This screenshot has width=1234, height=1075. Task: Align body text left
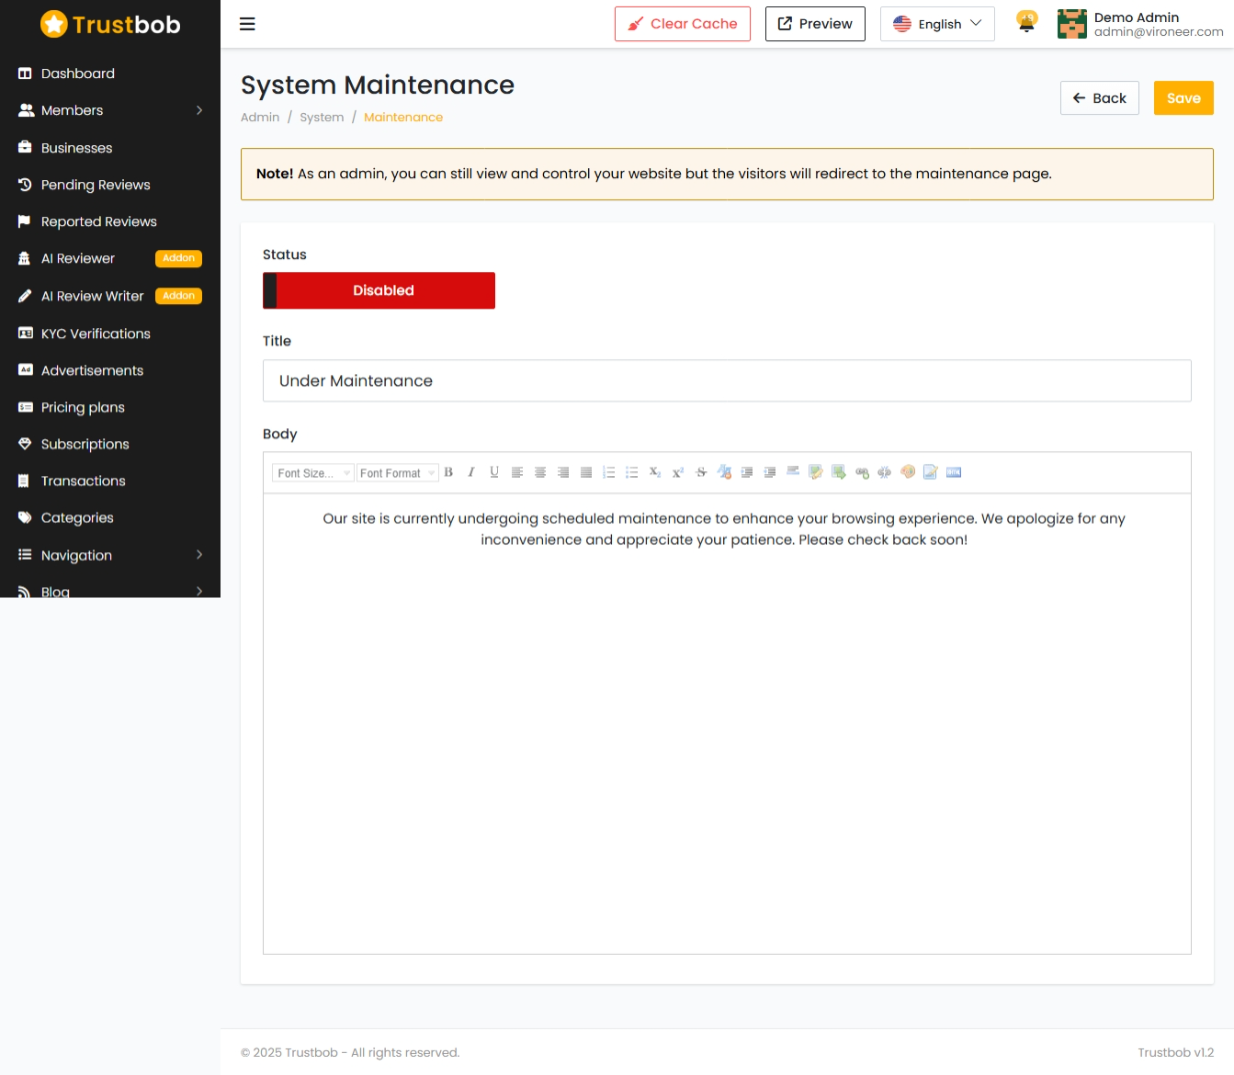point(517,472)
